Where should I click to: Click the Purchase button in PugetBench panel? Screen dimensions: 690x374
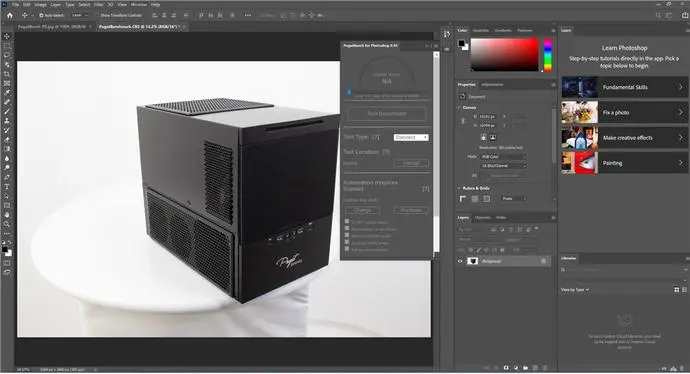411,210
